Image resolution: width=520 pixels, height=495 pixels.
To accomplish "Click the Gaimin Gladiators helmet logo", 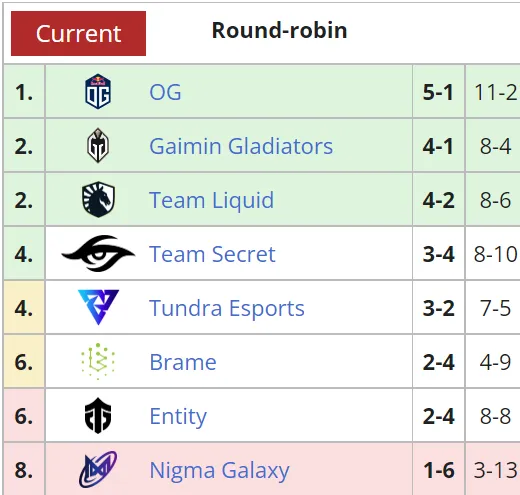I will click(x=98, y=146).
